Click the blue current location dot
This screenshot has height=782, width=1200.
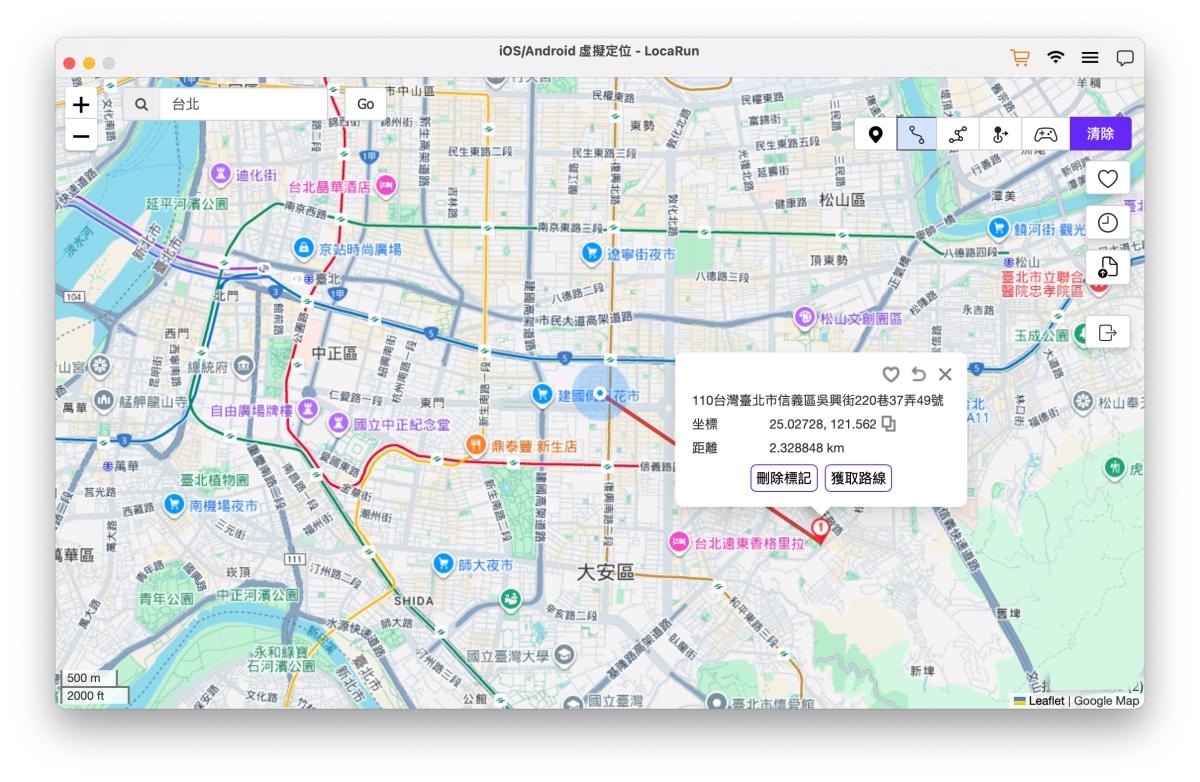599,392
